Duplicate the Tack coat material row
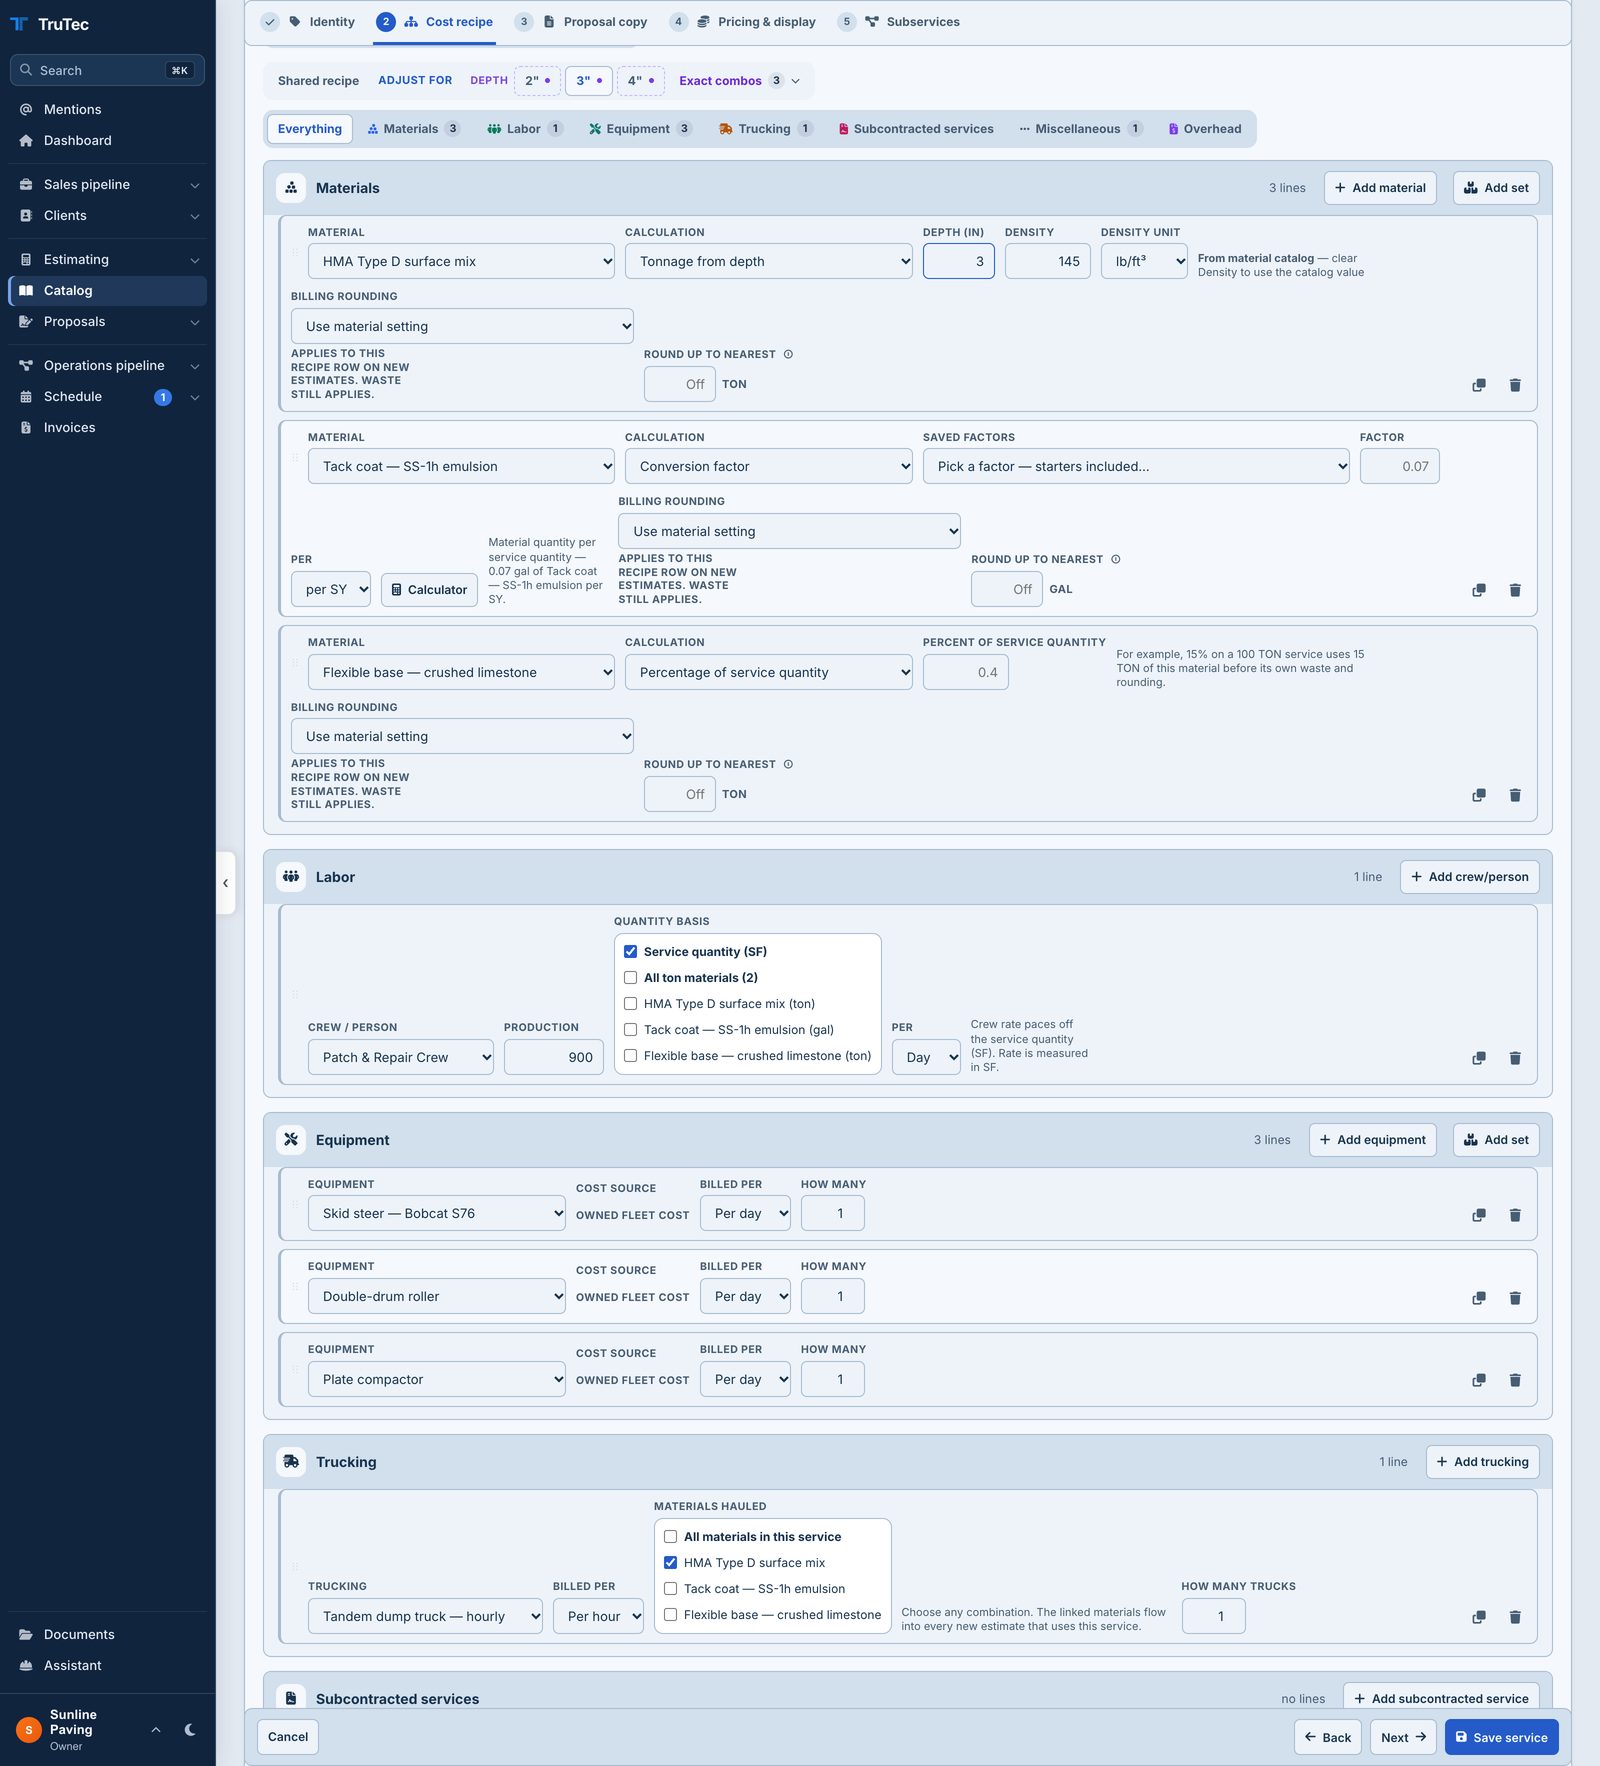 pyautogui.click(x=1479, y=590)
